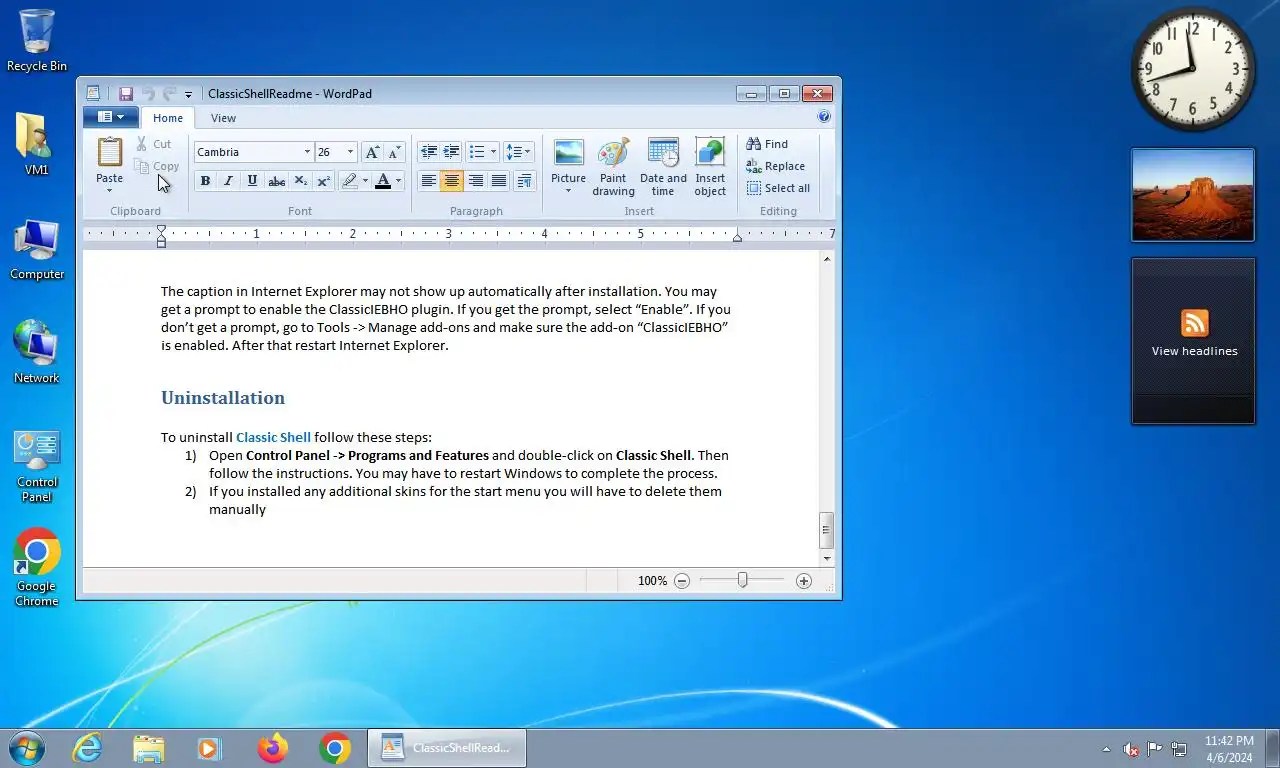The image size is (1280, 768).
Task: Apply the text highlight color
Action: (349, 181)
